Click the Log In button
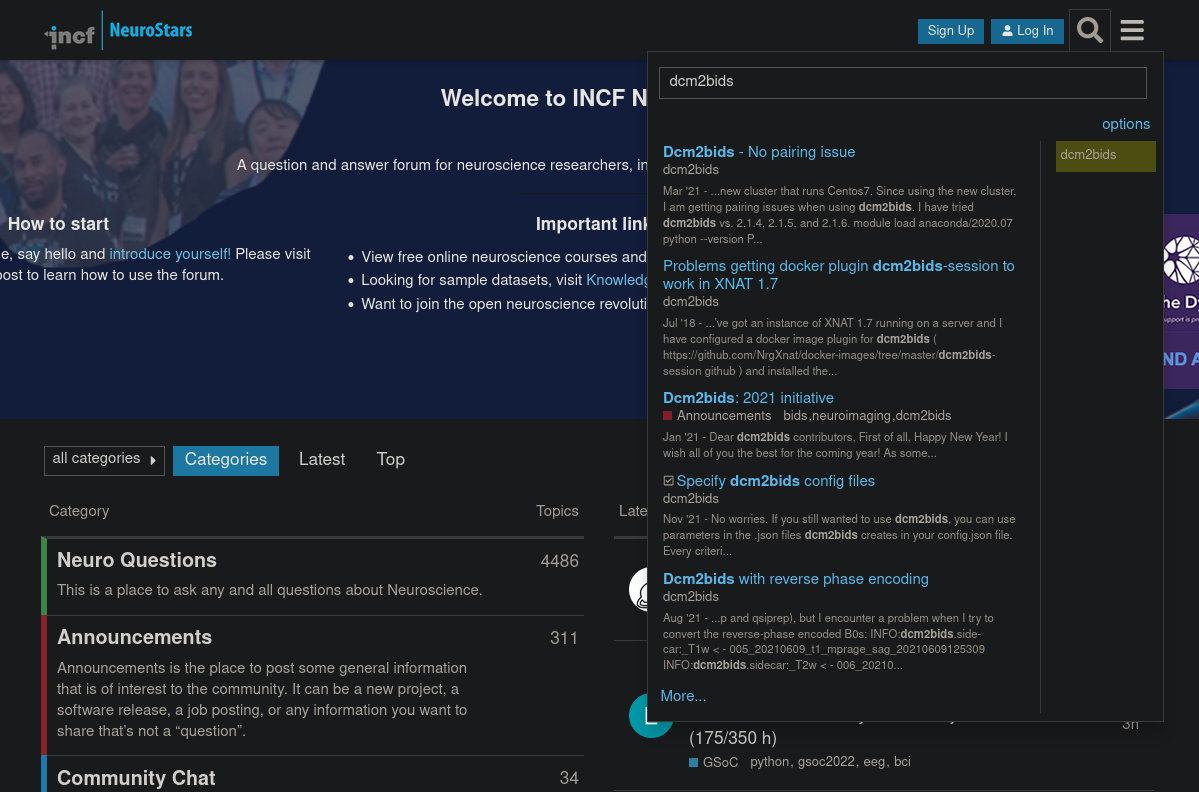1199x792 pixels. point(1027,31)
